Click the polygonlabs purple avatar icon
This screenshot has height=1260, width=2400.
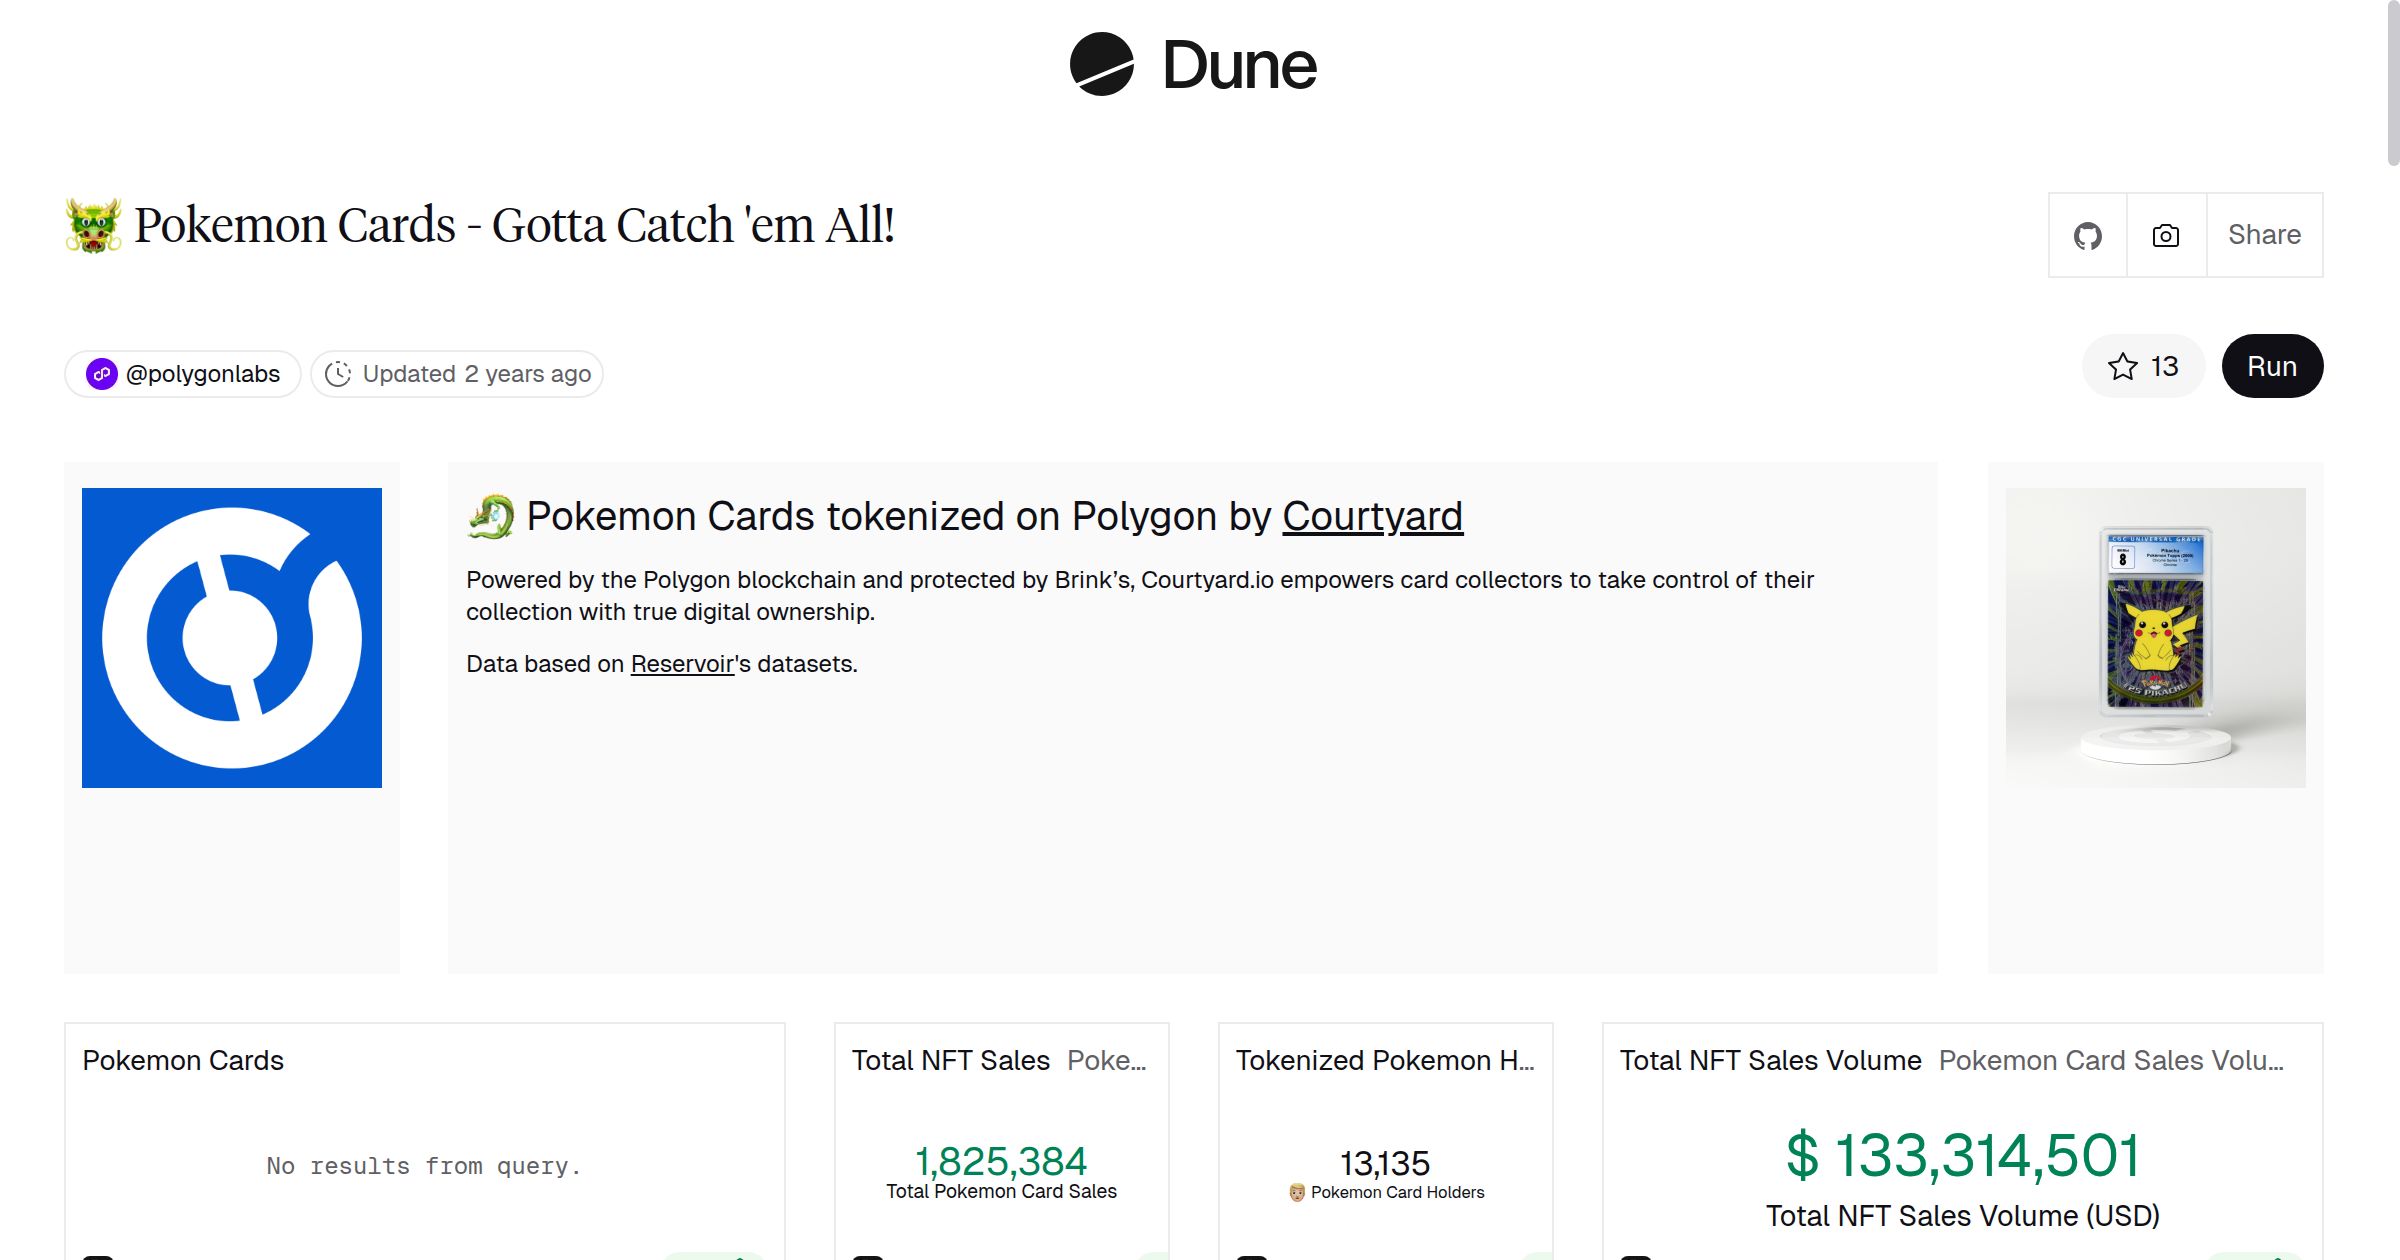tap(102, 374)
